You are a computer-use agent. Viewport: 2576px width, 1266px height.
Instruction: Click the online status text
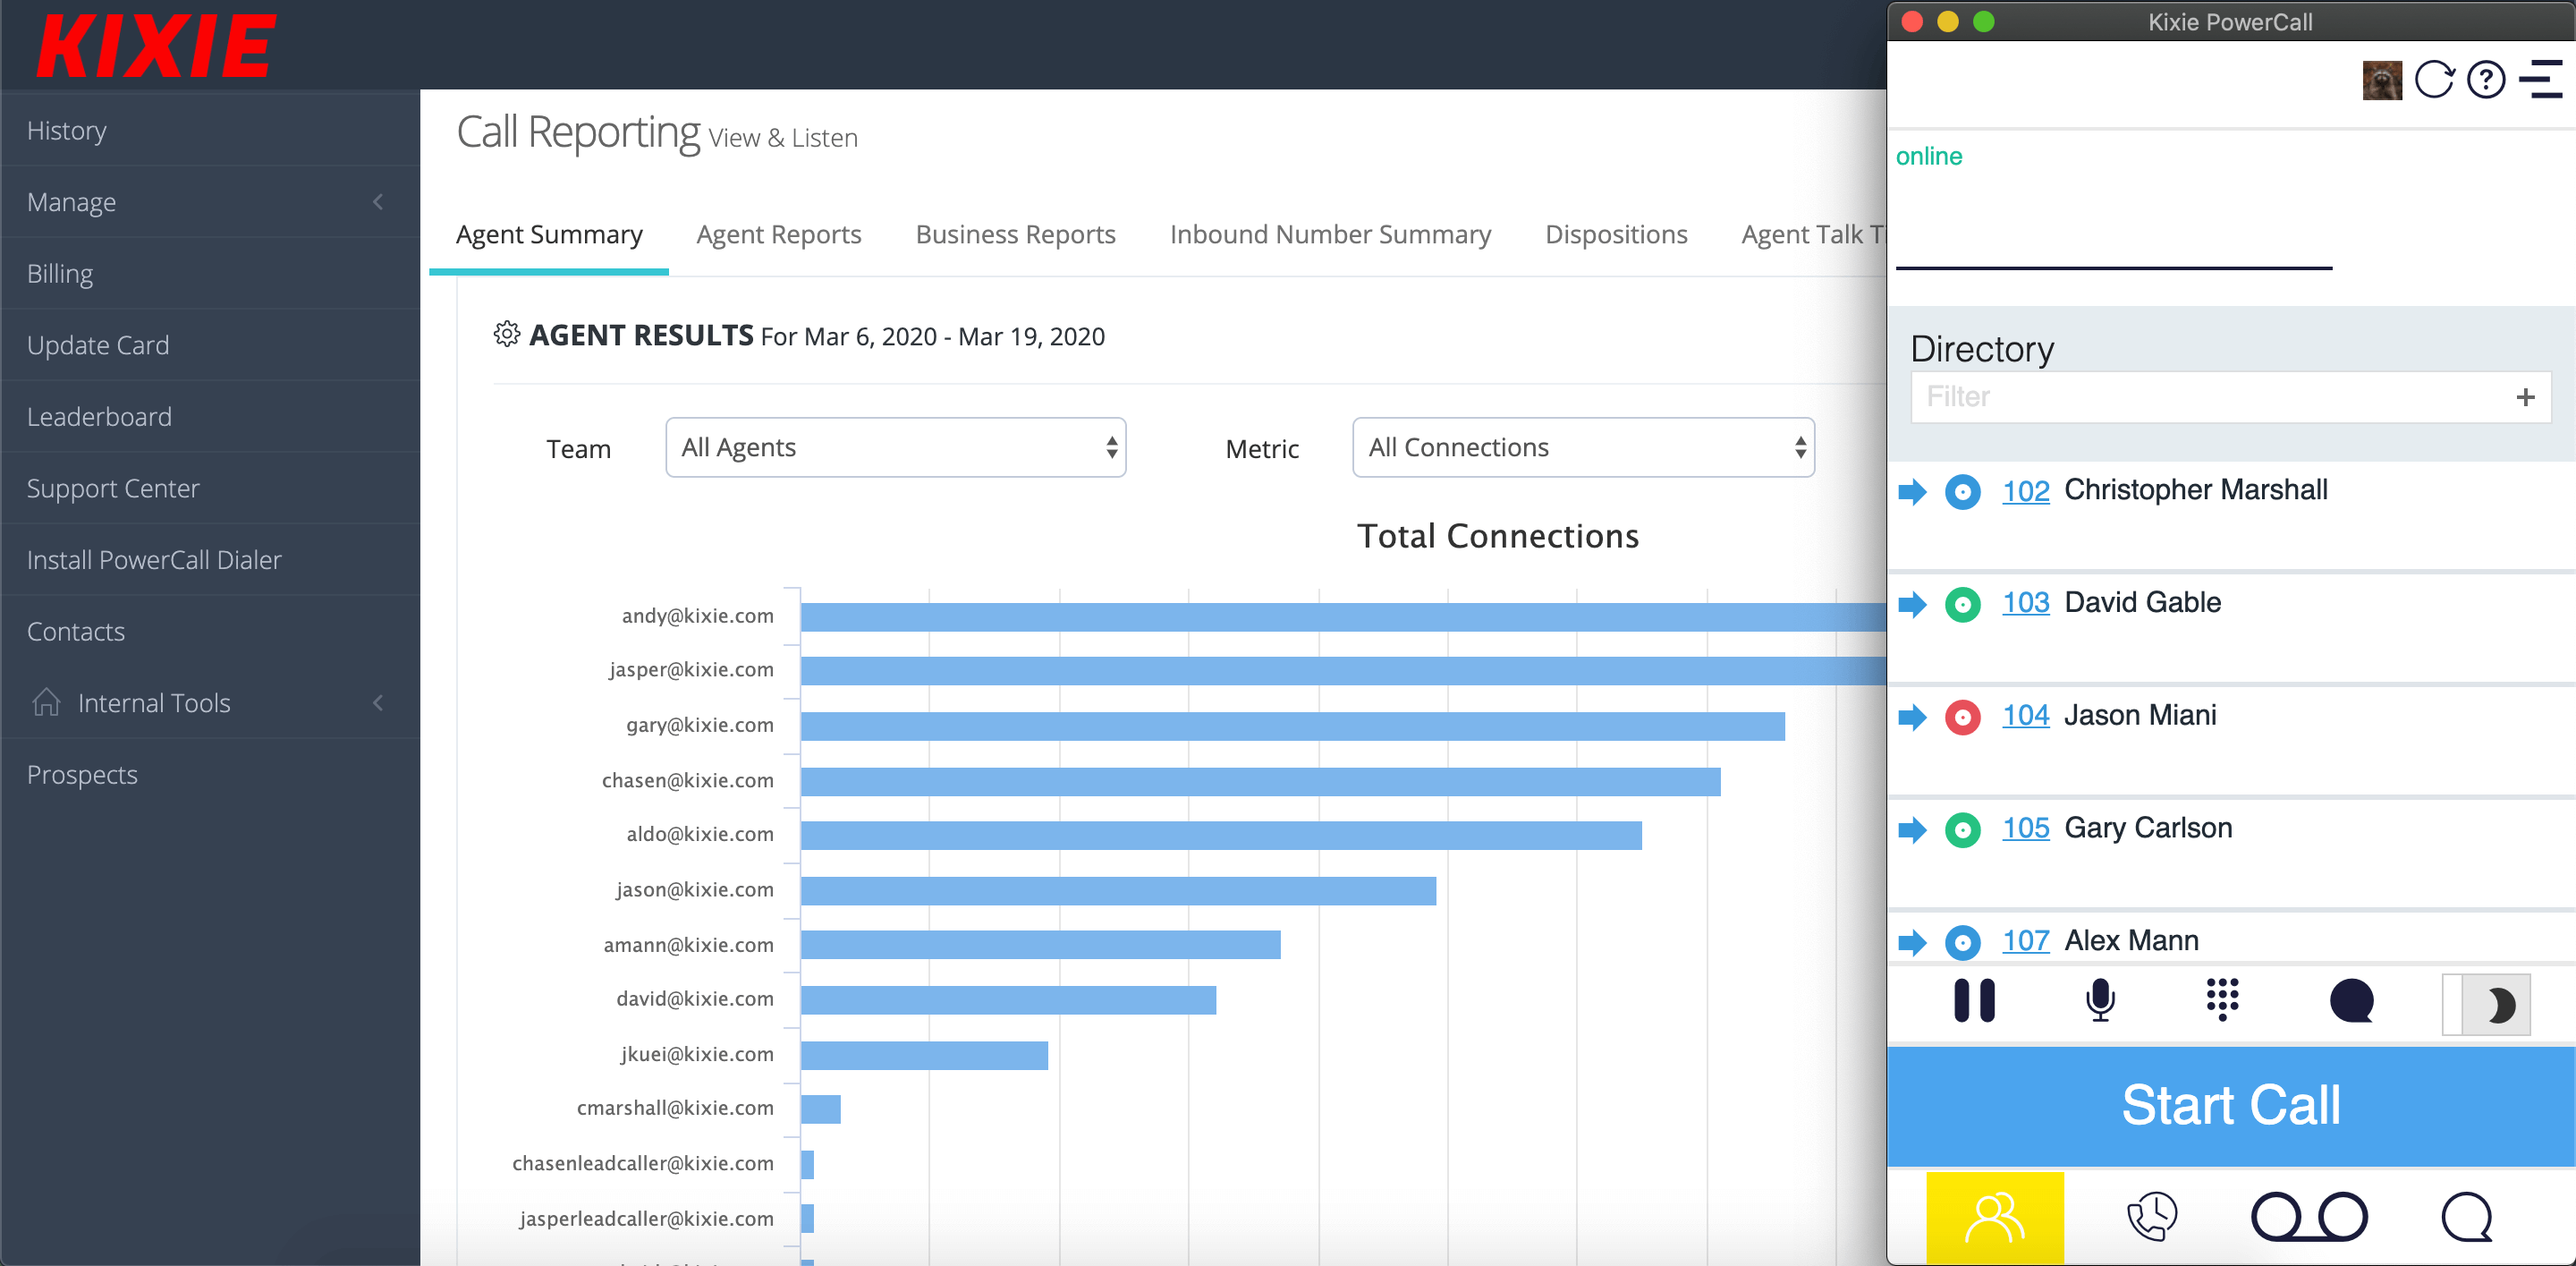pyautogui.click(x=1928, y=156)
